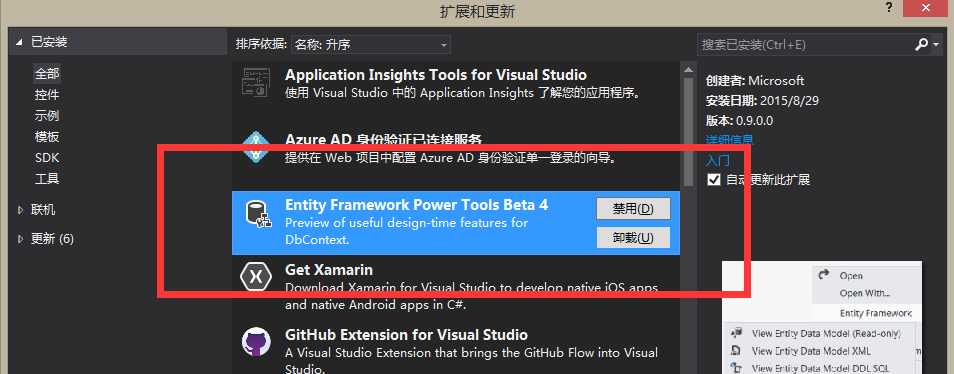Expand the 更新 (6) tree section
This screenshot has height=374, width=954.
coord(21,238)
